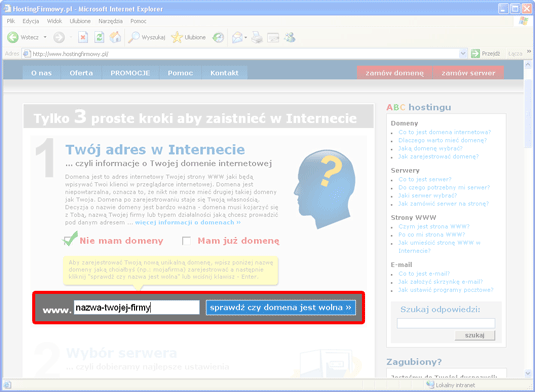Expand the Wstecz back history dropdown
Screen dimensions: 535x392
tap(45, 37)
